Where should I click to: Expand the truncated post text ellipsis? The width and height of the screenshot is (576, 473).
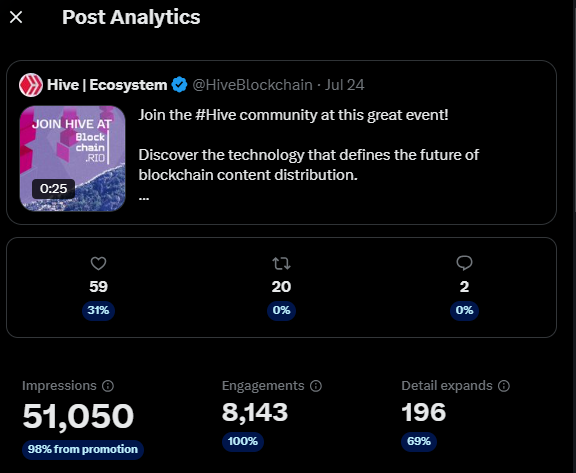pos(144,198)
